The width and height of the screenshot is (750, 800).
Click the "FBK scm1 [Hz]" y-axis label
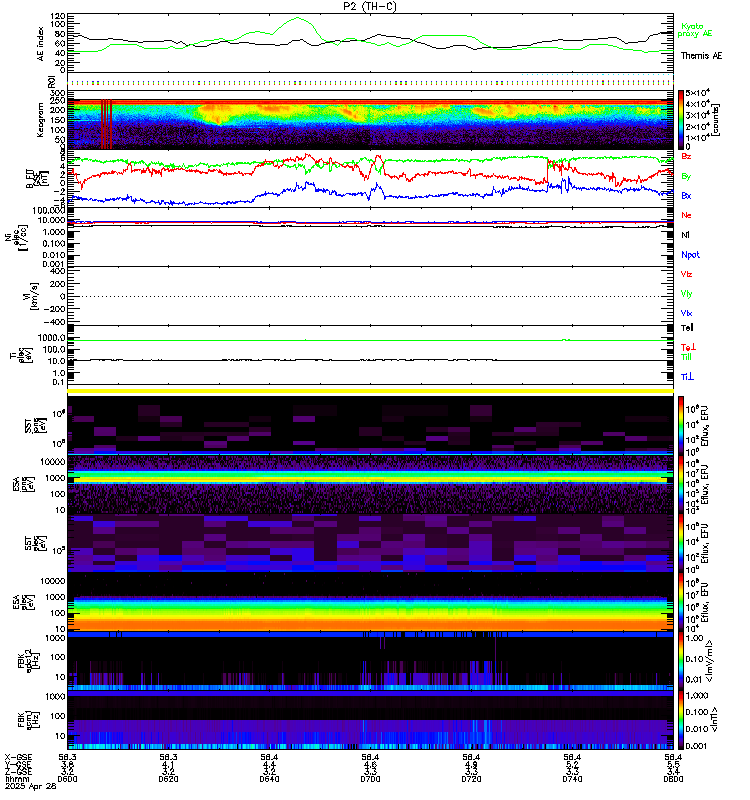28,720
